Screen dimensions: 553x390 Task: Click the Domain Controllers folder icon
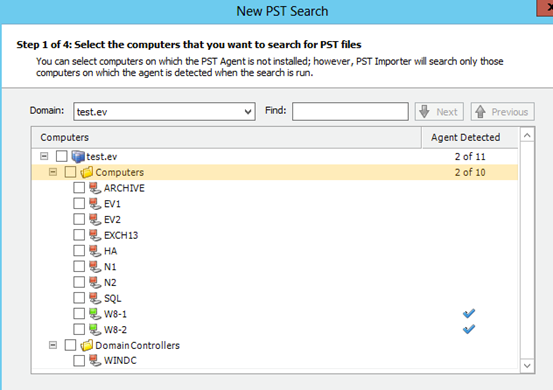click(x=86, y=345)
